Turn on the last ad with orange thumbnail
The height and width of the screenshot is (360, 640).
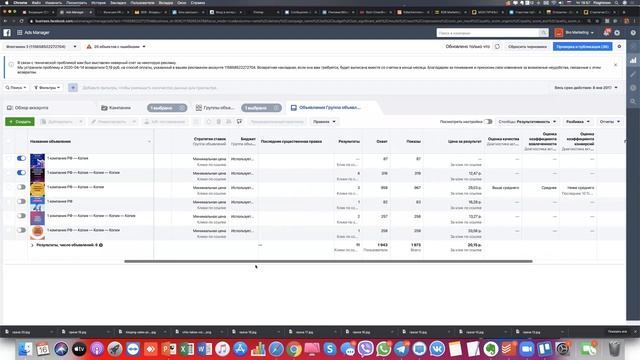tap(21, 230)
